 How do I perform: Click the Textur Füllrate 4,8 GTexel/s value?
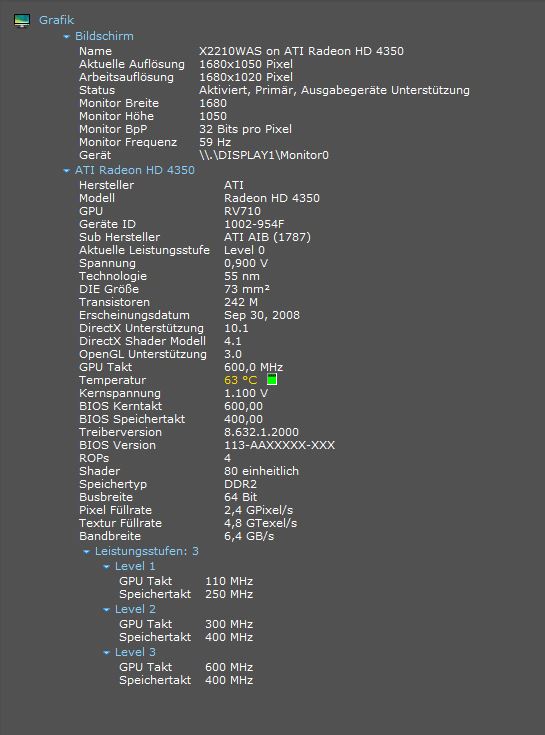click(x=261, y=524)
